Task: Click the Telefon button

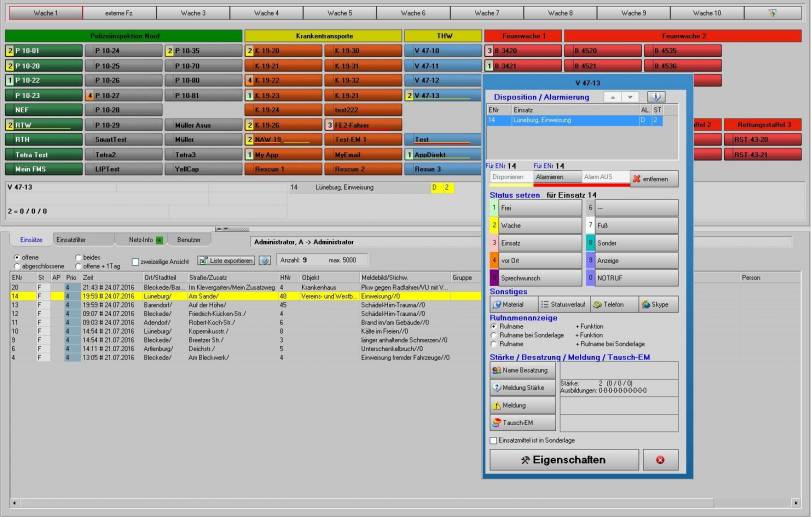Action: coord(611,304)
